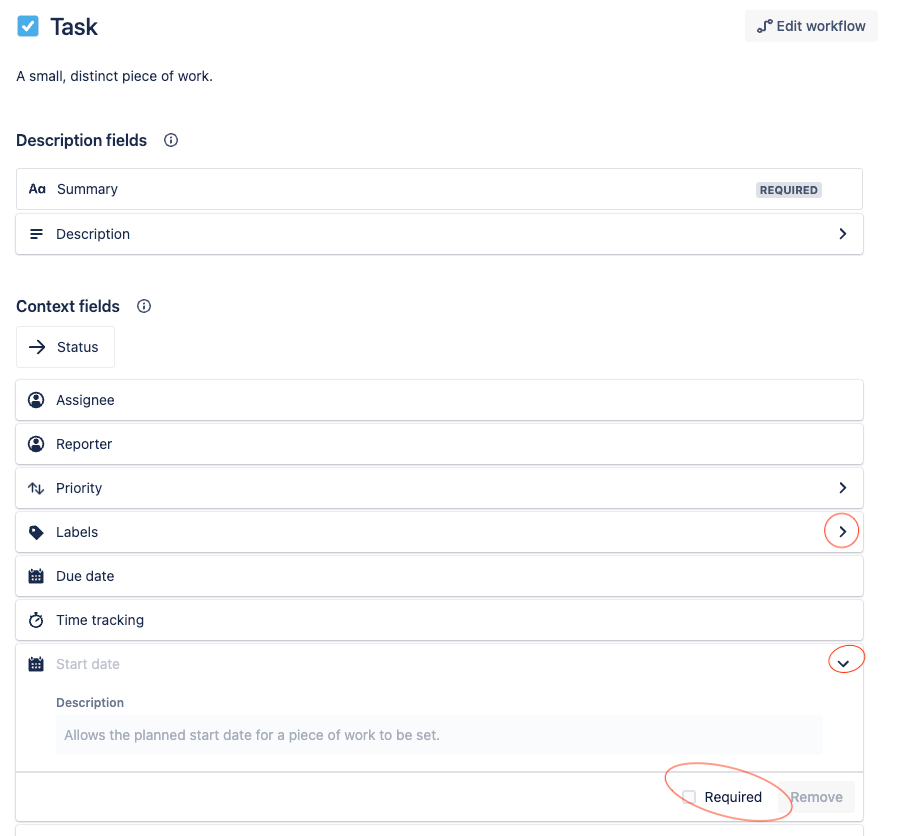Click the Due date calendar icon
Screen dimensions: 899x836
[37, 575]
